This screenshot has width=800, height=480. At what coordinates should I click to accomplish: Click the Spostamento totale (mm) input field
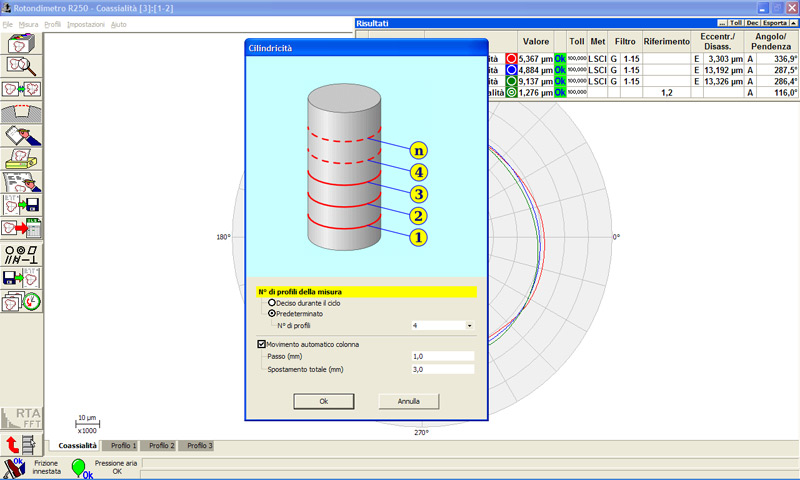tap(442, 369)
